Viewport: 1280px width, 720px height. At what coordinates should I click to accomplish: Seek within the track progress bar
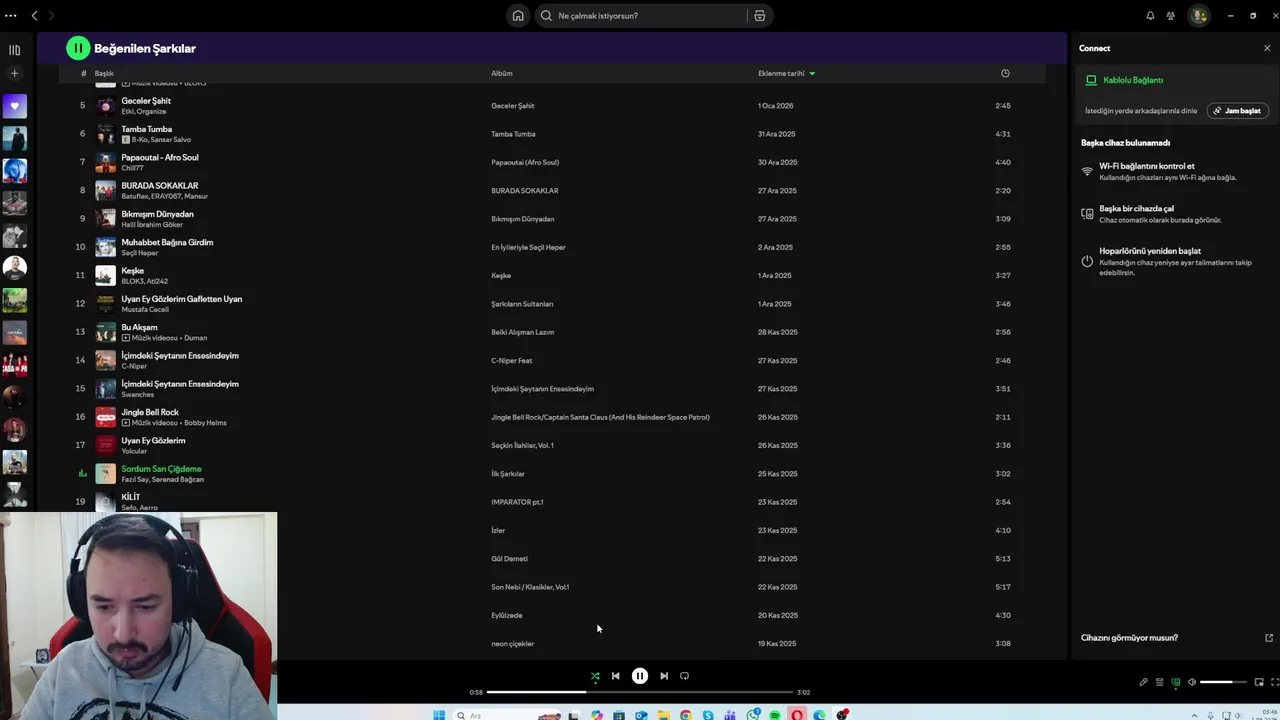tap(640, 692)
